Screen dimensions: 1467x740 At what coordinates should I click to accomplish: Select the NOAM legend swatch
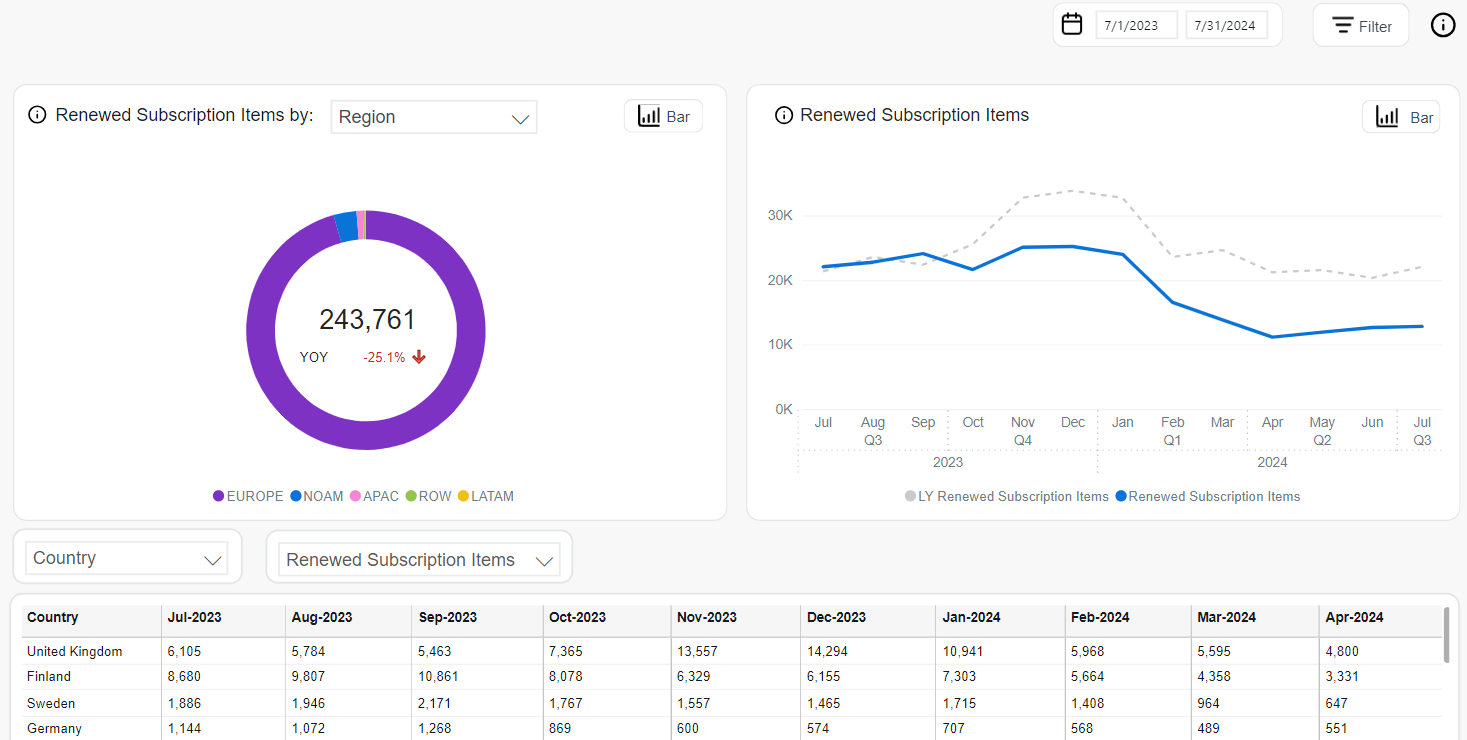click(296, 496)
